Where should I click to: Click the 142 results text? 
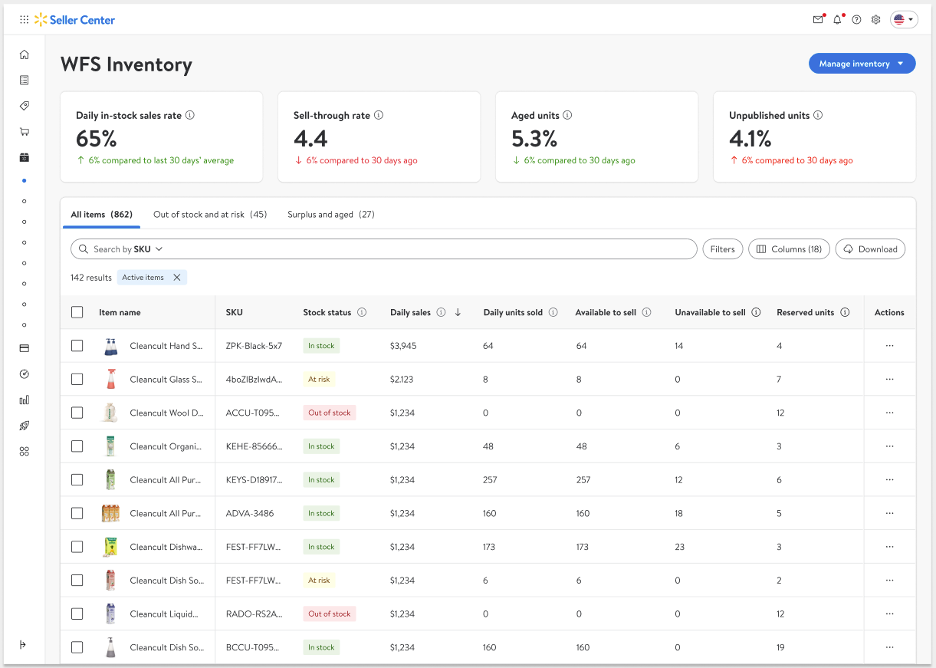tap(91, 278)
